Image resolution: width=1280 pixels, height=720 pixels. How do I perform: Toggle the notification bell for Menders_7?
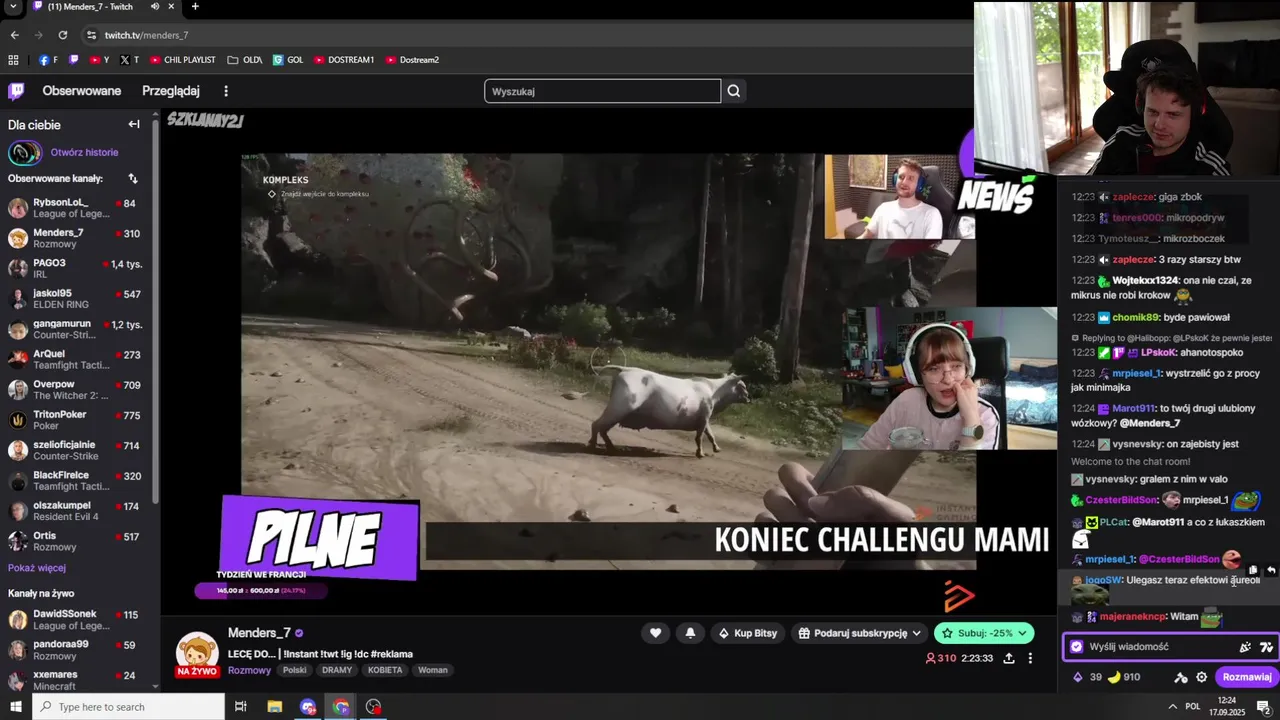point(690,633)
